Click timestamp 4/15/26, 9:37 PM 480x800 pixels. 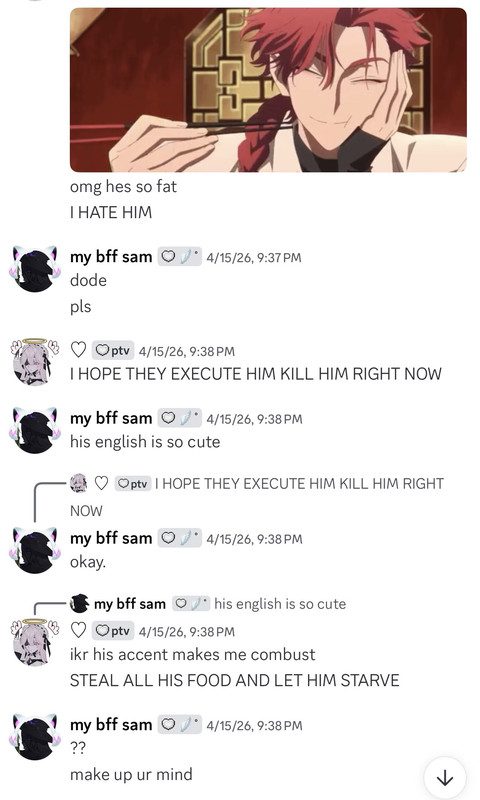pyautogui.click(x=254, y=257)
